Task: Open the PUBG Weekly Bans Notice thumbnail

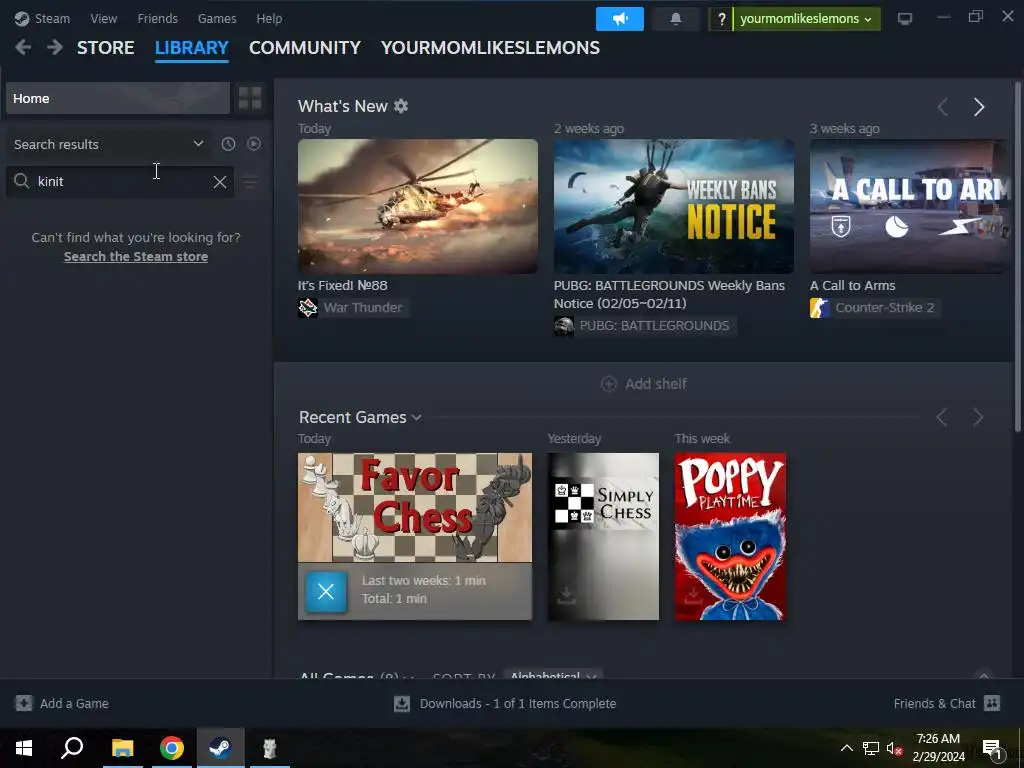Action: [x=674, y=206]
